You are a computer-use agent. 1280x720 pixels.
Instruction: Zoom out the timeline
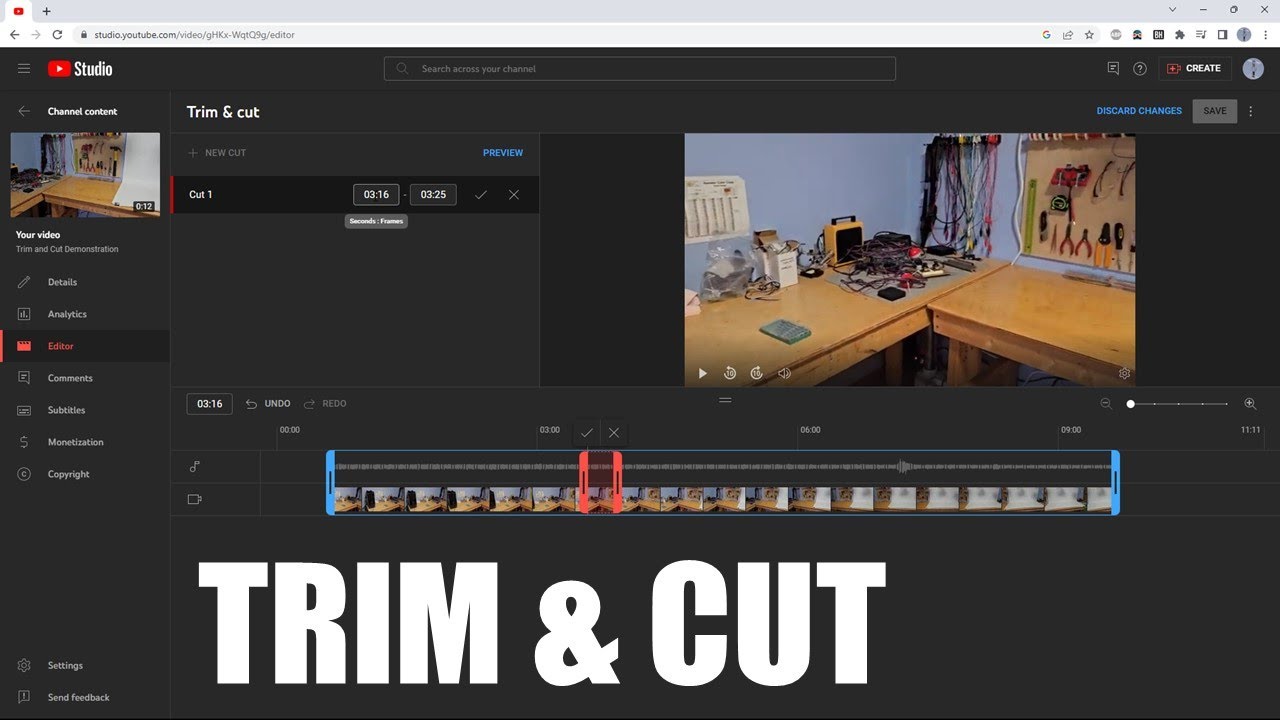click(x=1106, y=403)
